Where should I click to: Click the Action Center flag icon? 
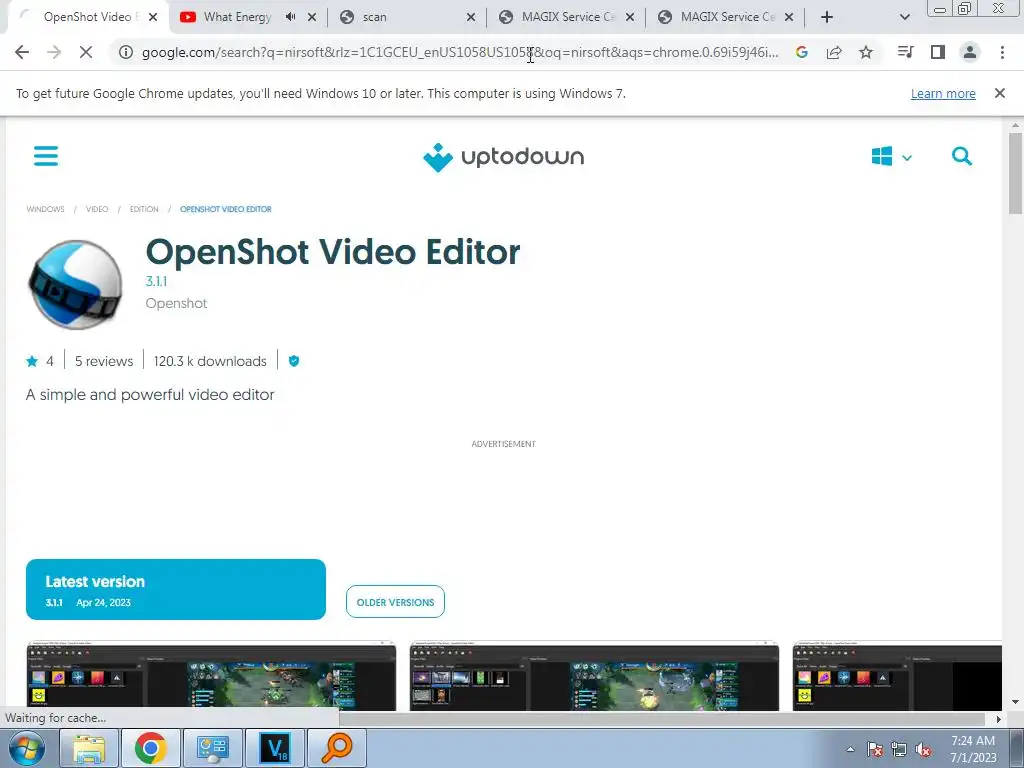pos(875,749)
